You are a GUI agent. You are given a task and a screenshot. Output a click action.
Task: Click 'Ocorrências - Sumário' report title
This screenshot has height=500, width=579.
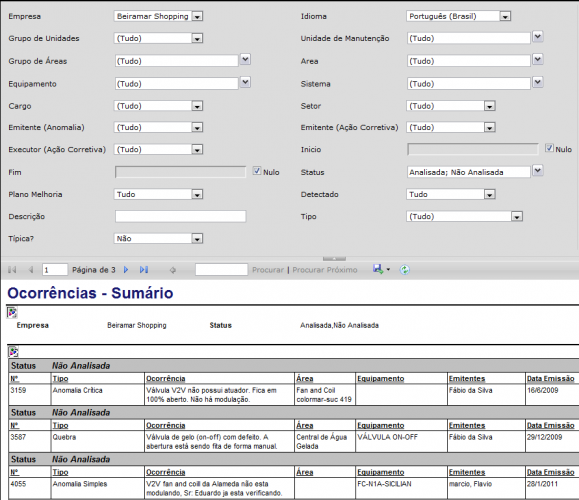90,293
